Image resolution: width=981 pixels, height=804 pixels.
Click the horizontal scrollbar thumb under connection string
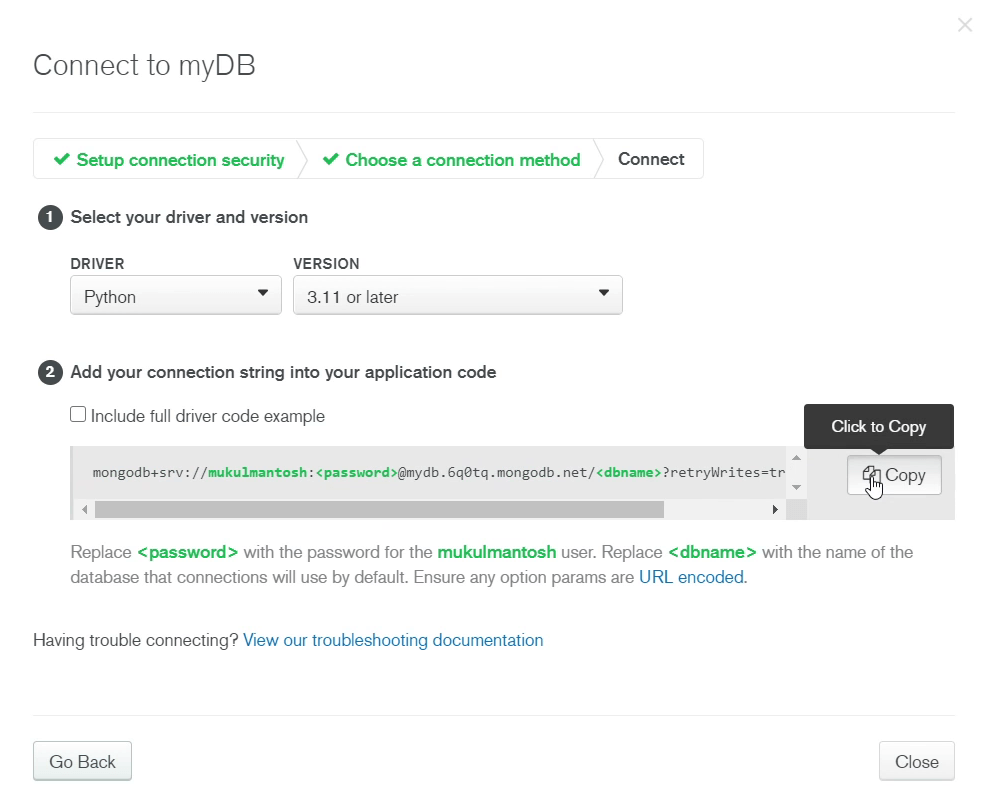pyautogui.click(x=378, y=510)
